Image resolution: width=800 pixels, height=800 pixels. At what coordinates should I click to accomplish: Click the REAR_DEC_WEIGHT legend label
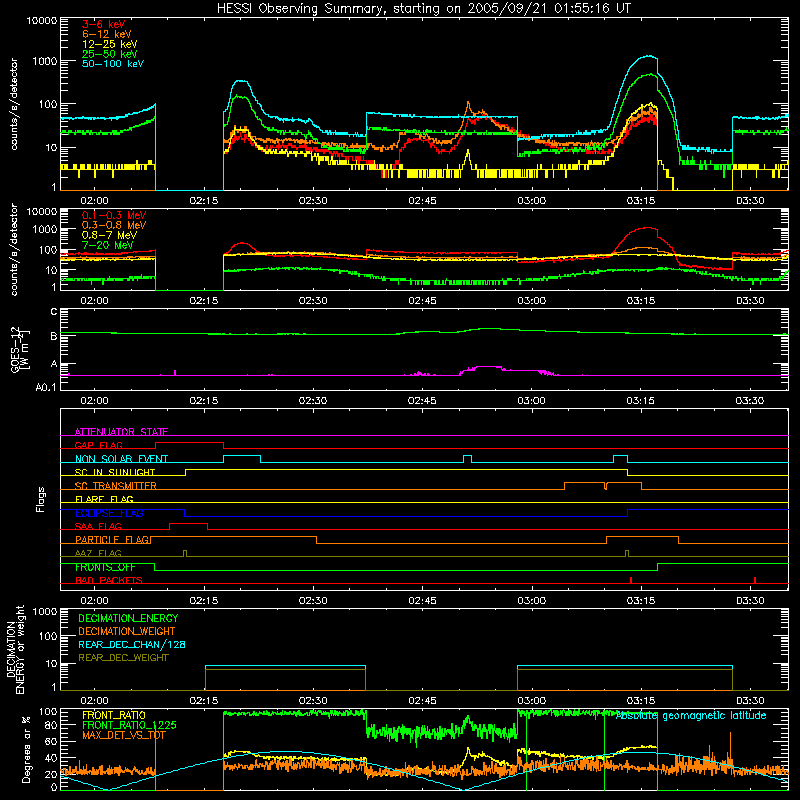pyautogui.click(x=123, y=658)
